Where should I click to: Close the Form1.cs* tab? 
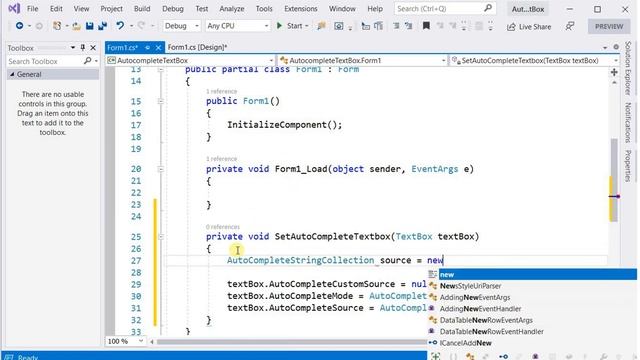[x=158, y=48]
